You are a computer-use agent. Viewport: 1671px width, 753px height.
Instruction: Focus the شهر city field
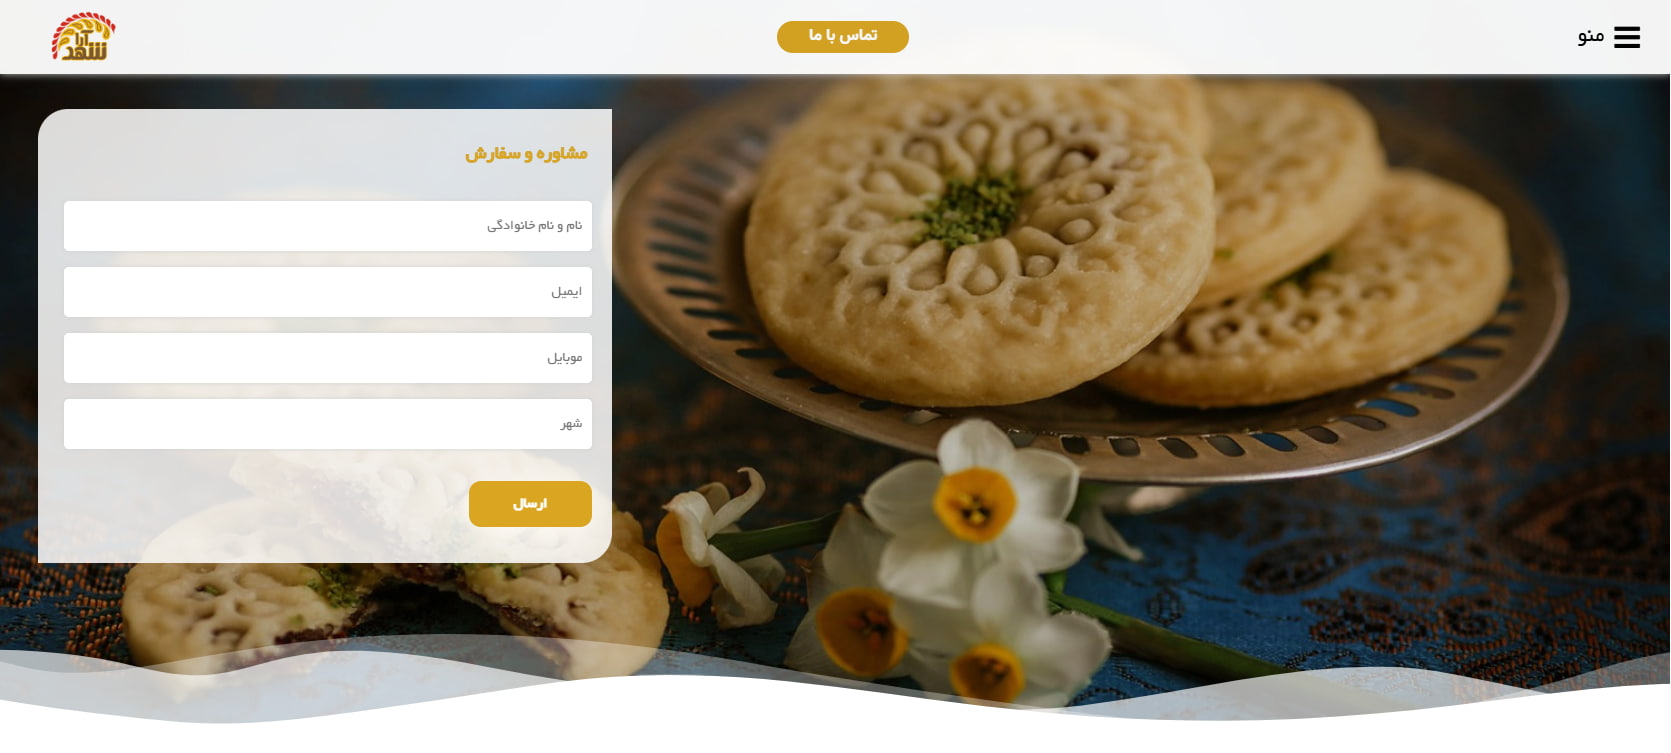coord(328,424)
